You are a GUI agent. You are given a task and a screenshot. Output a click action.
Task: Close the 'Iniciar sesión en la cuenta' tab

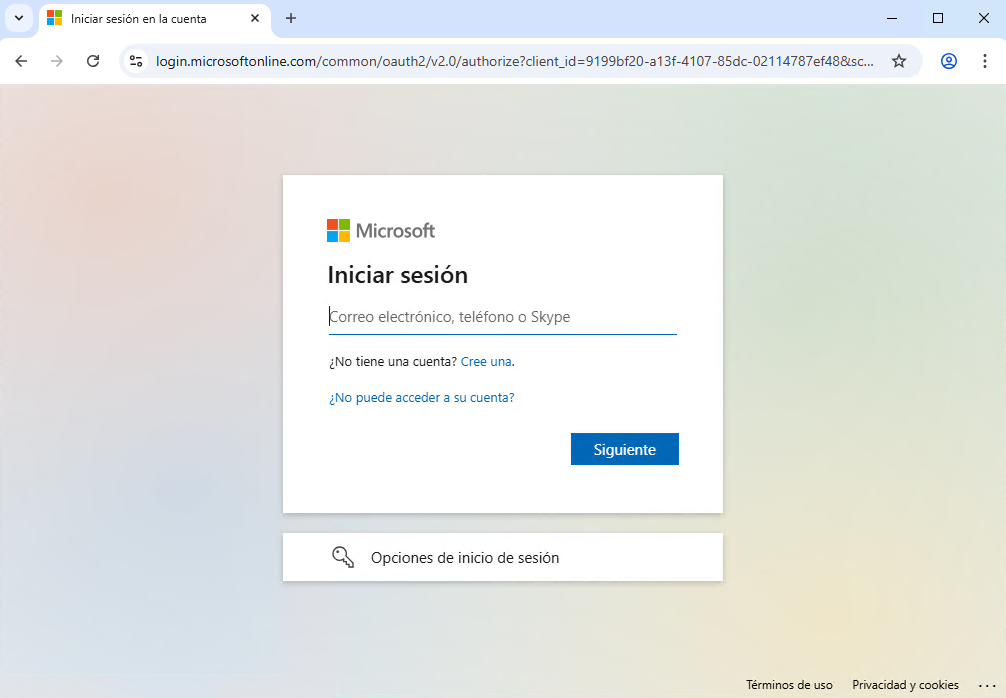(x=255, y=18)
